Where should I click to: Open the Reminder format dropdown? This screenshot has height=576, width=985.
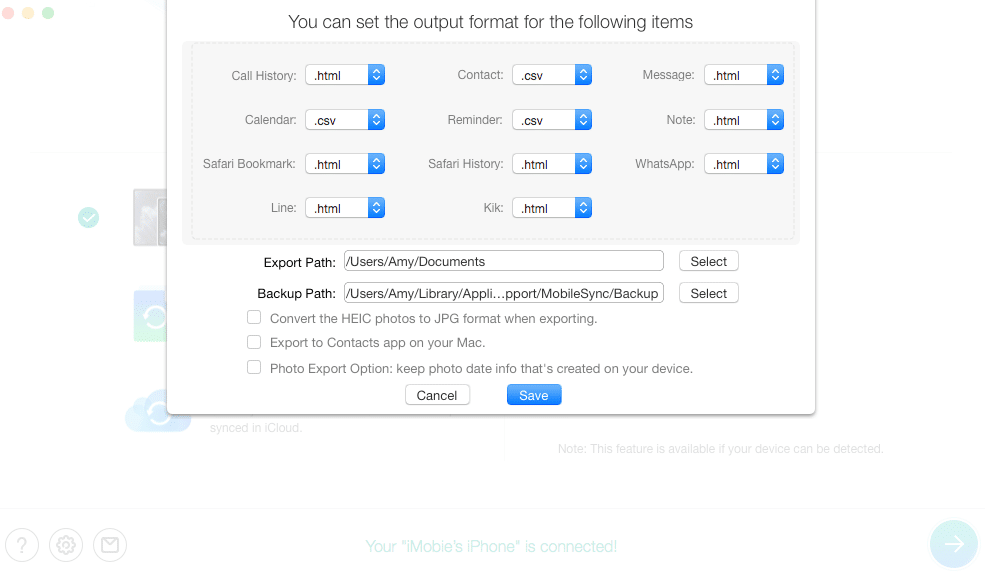tap(552, 120)
